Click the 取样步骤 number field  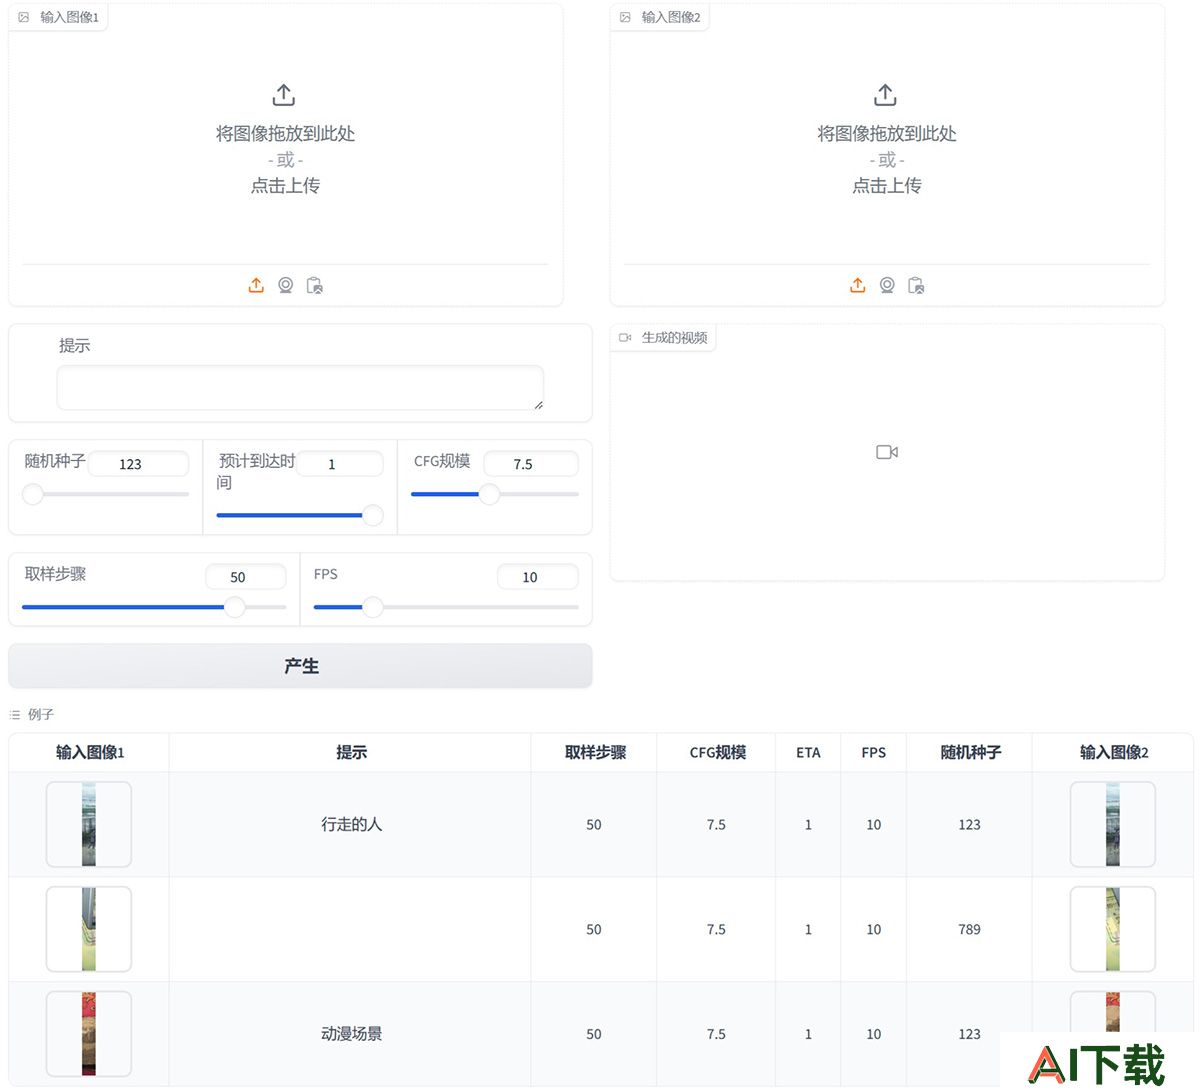pyautogui.click(x=246, y=577)
